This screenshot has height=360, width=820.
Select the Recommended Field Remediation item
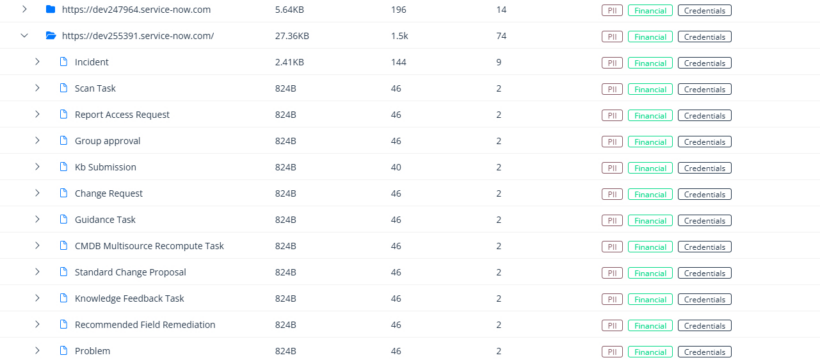coord(145,324)
